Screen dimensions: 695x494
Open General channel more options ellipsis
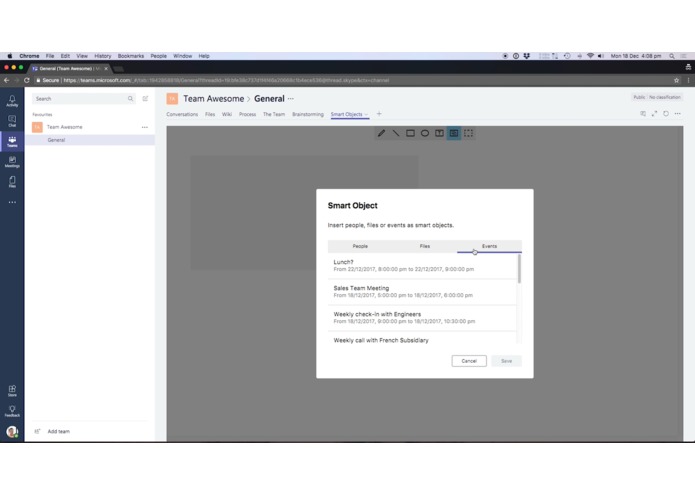(291, 99)
